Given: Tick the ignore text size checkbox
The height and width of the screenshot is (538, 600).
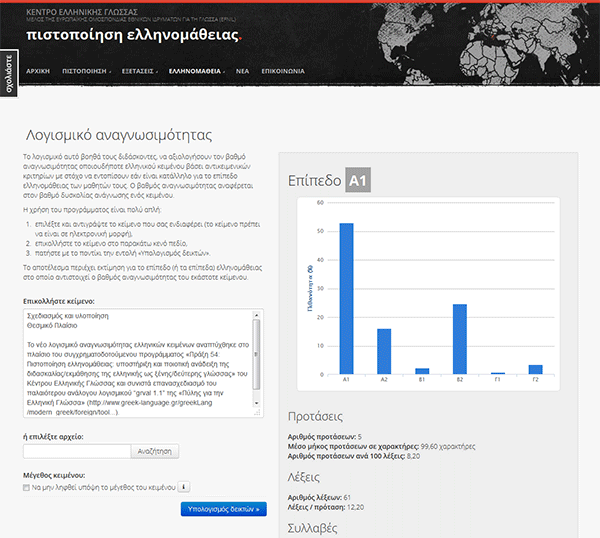Looking at the screenshot, I should [x=26, y=487].
